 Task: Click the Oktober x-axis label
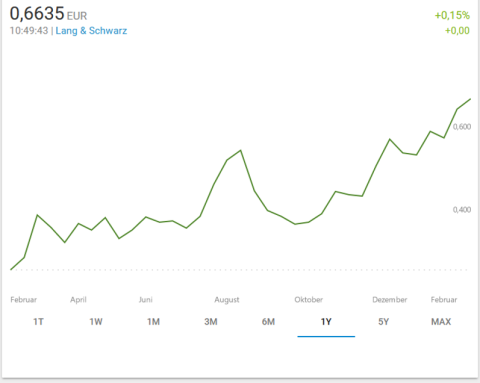point(309,300)
